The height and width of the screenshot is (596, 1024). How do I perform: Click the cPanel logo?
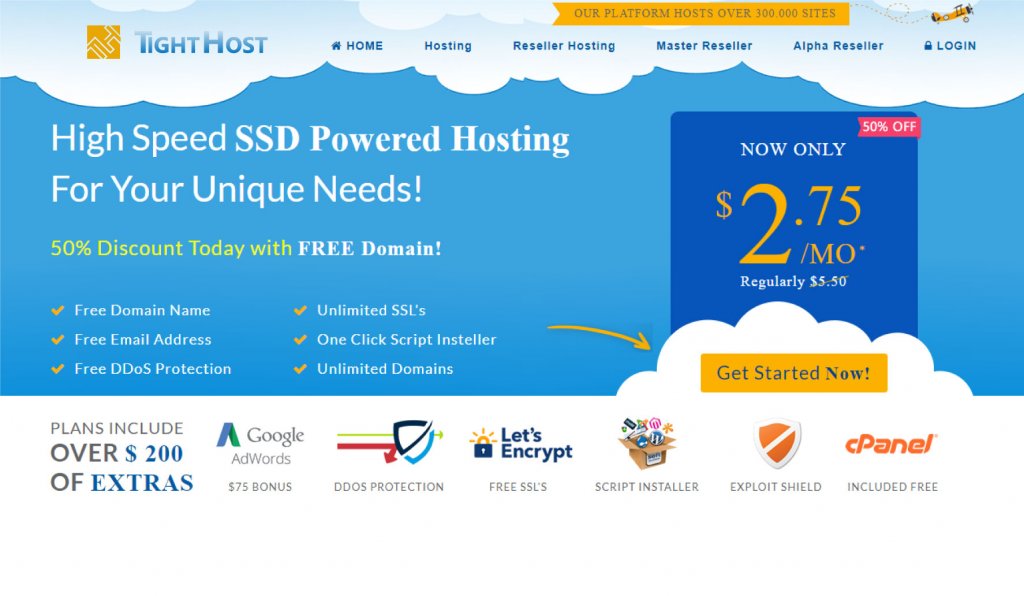(x=891, y=444)
